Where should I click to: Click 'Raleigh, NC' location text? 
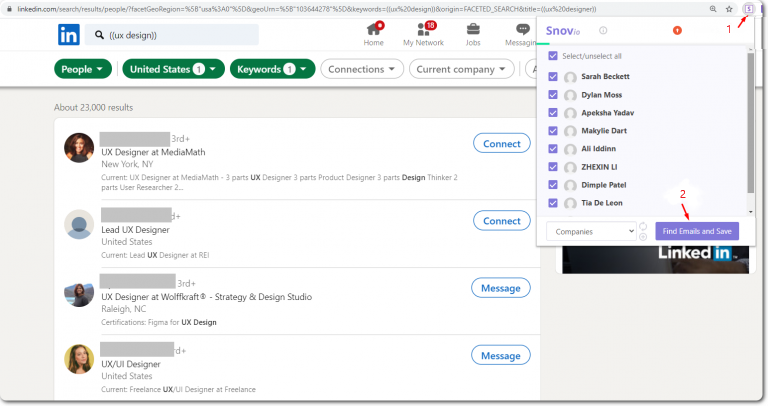(123, 309)
